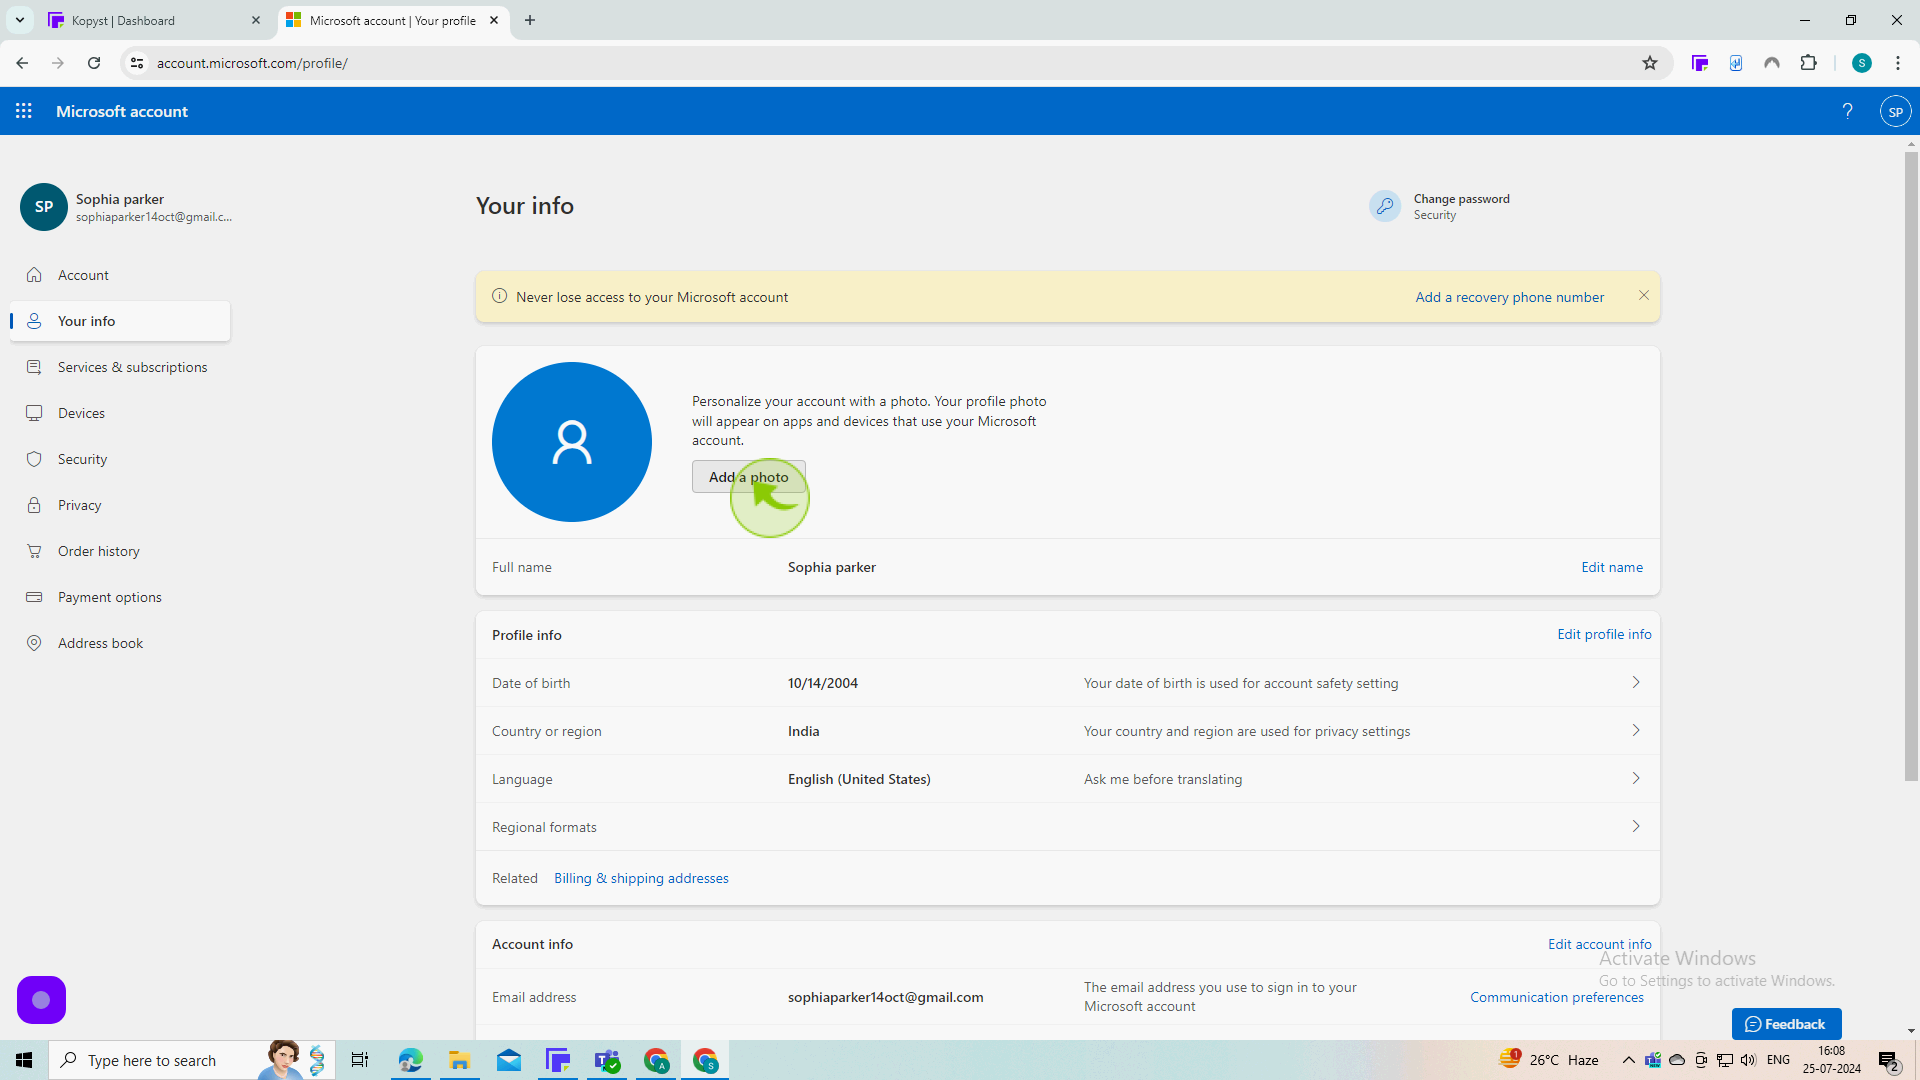The width and height of the screenshot is (1920, 1080).
Task: Open Chrome three-dot menu
Action: (x=1898, y=63)
